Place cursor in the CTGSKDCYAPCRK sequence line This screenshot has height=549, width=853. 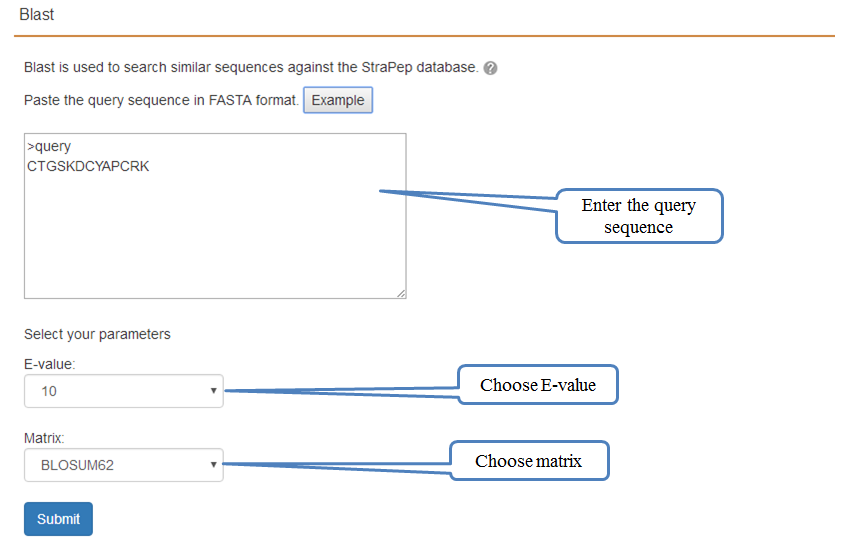pos(88,166)
